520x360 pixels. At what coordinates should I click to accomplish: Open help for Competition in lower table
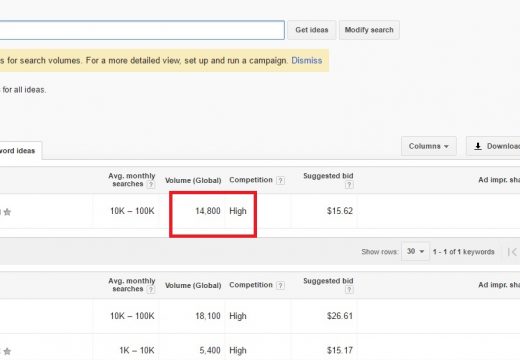point(281,285)
